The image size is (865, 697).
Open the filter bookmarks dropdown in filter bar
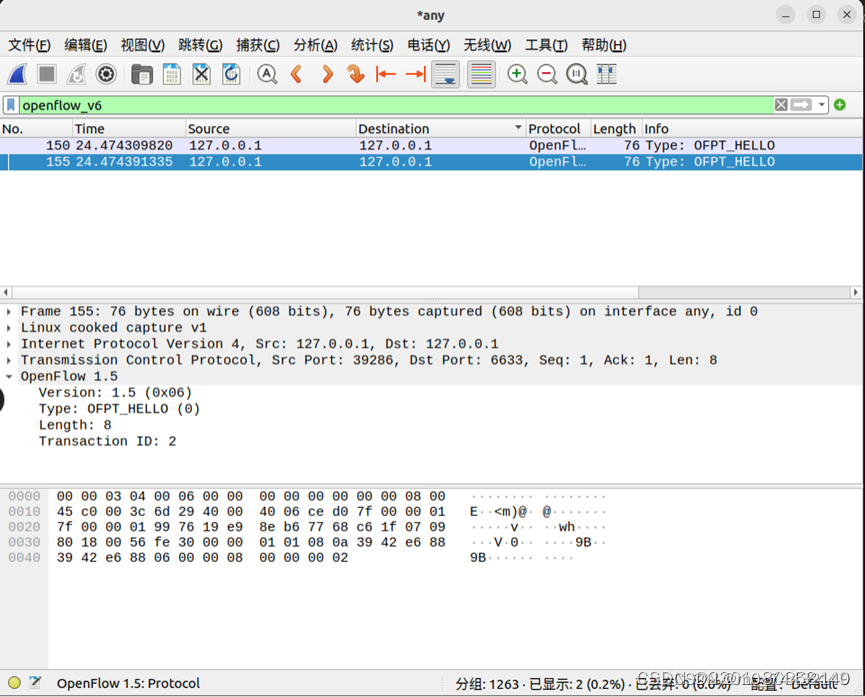coord(10,104)
